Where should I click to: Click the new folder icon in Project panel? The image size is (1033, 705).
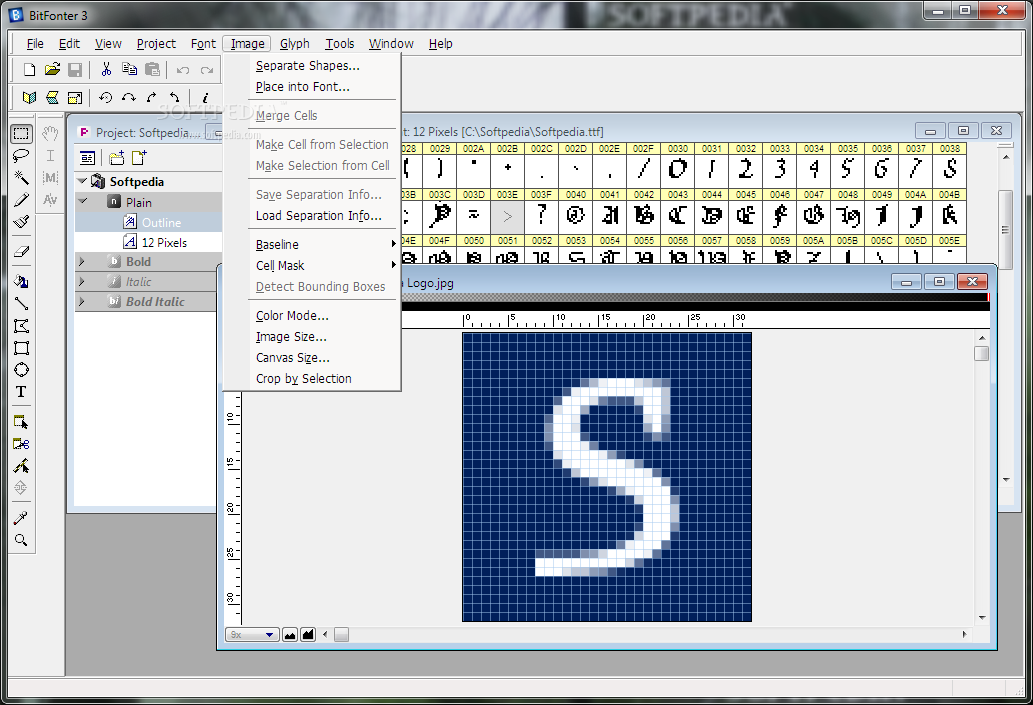(117, 158)
